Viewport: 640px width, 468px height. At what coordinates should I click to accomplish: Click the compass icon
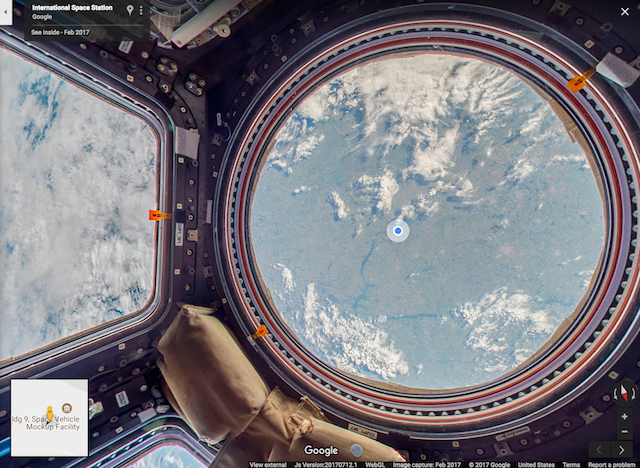point(624,392)
